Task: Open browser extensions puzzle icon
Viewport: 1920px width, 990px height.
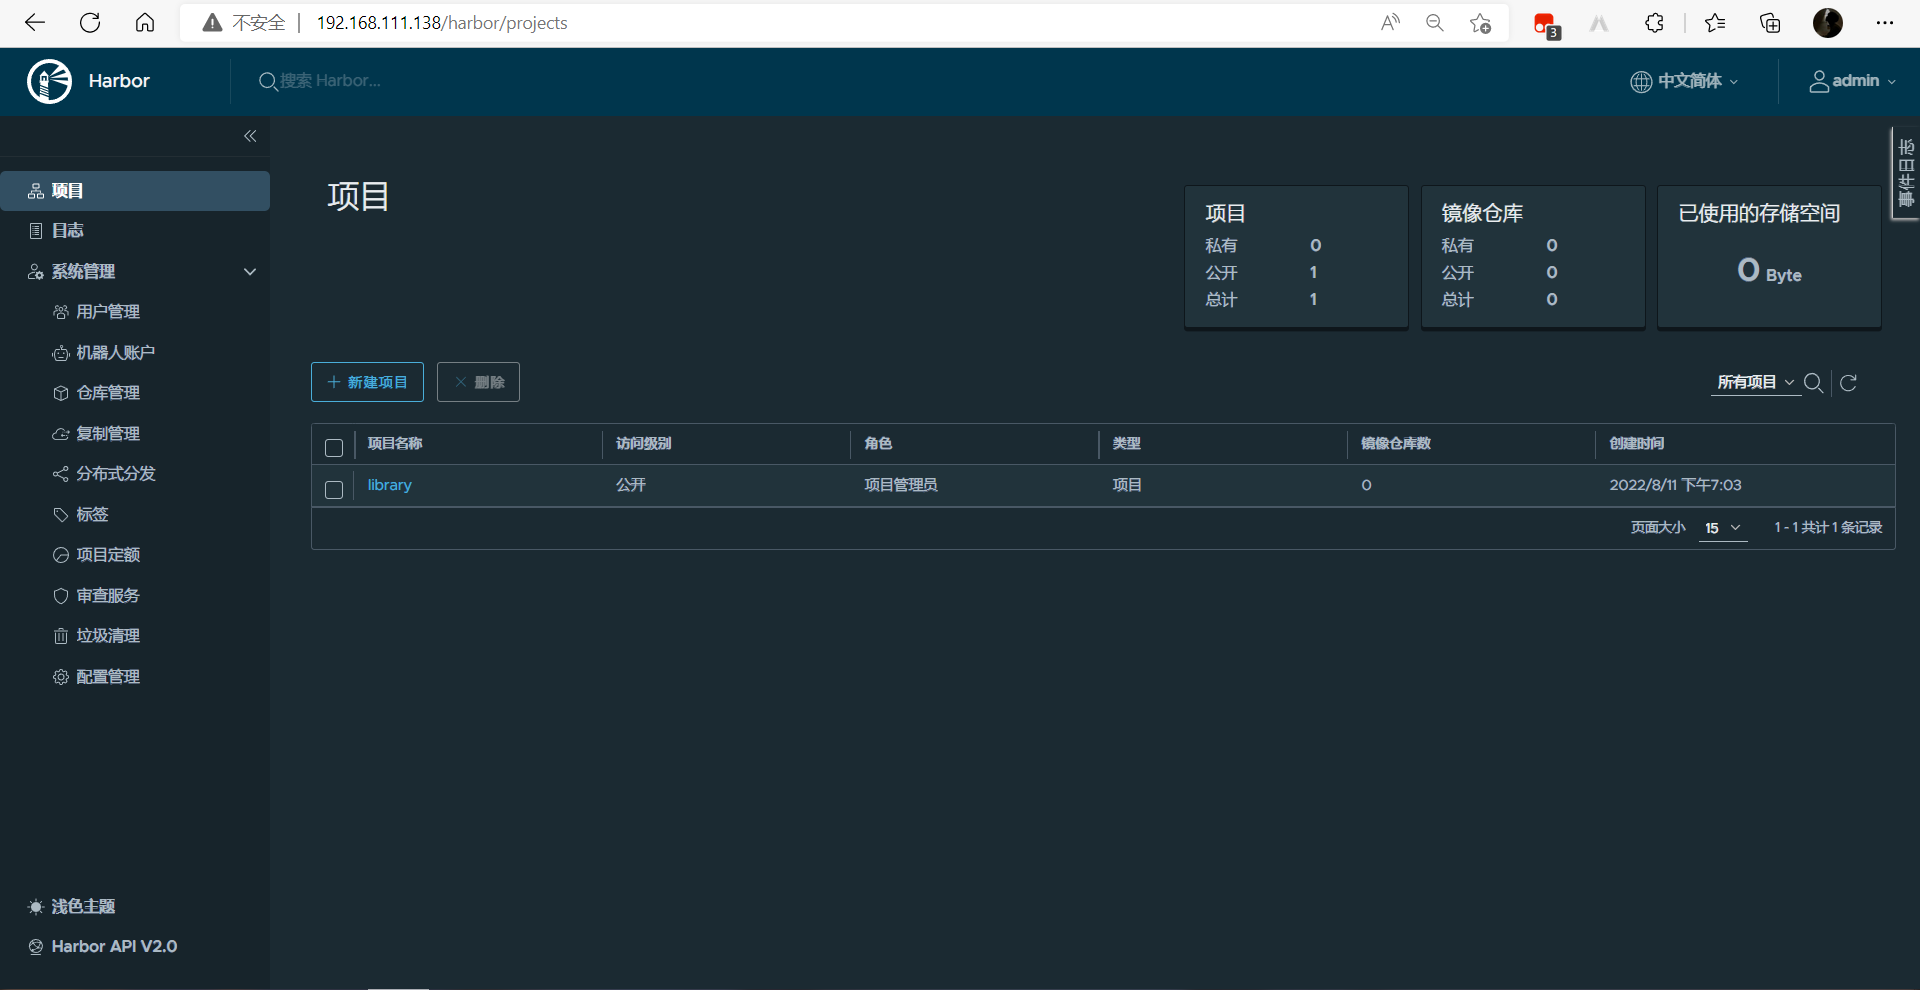Action: (1655, 23)
